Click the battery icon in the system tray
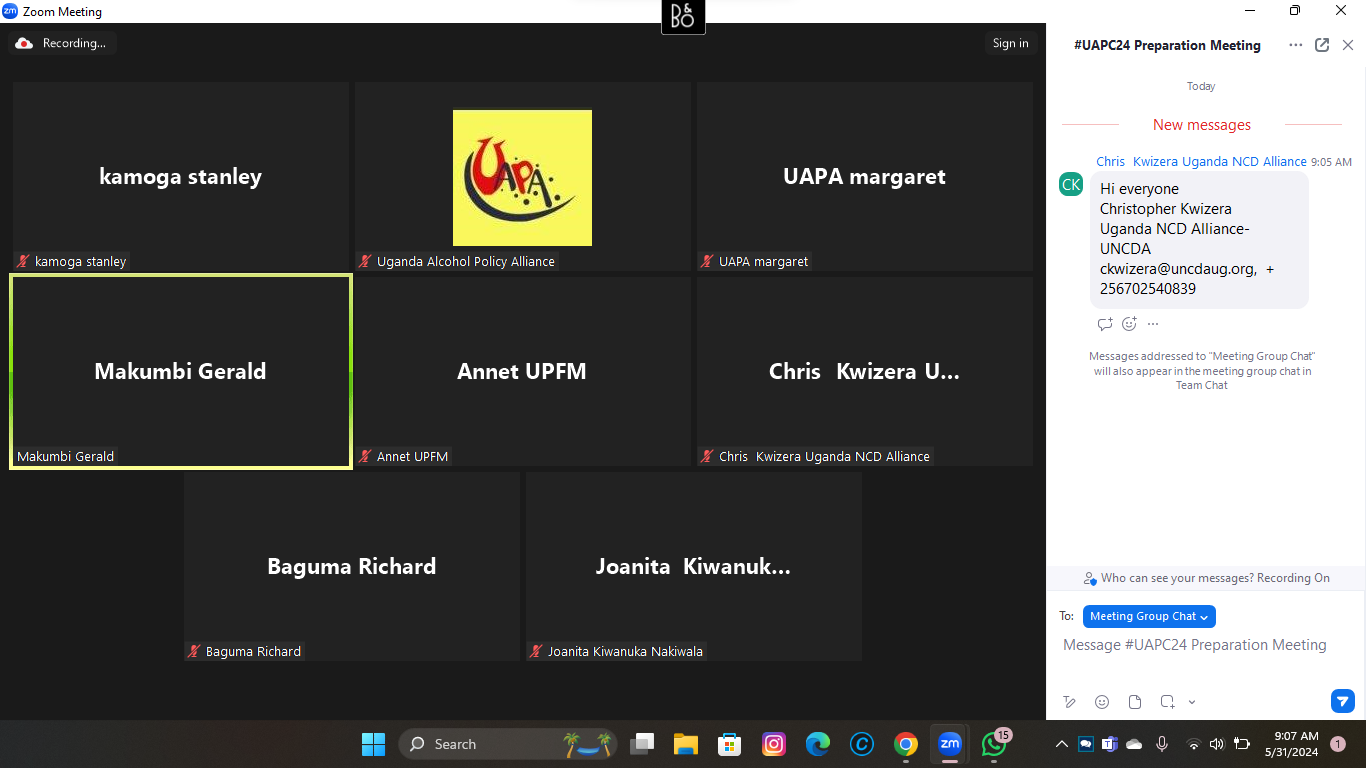Viewport: 1366px width, 768px height. (1242, 744)
